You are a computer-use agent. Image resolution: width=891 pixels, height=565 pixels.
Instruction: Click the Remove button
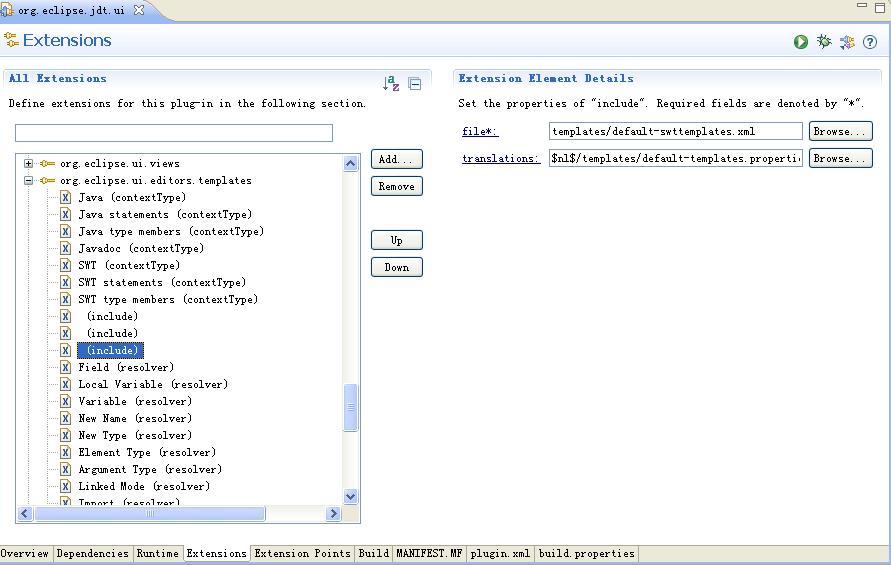tap(397, 186)
